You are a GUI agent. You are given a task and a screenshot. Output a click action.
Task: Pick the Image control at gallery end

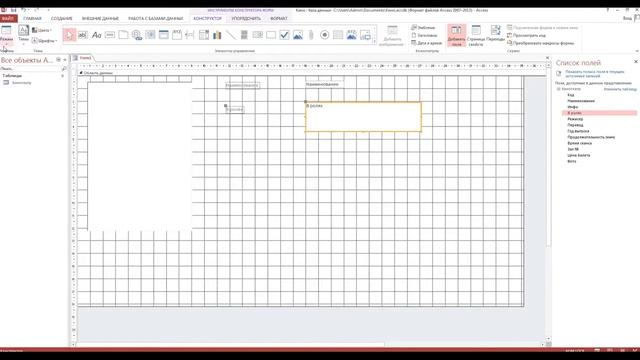tap(365, 35)
